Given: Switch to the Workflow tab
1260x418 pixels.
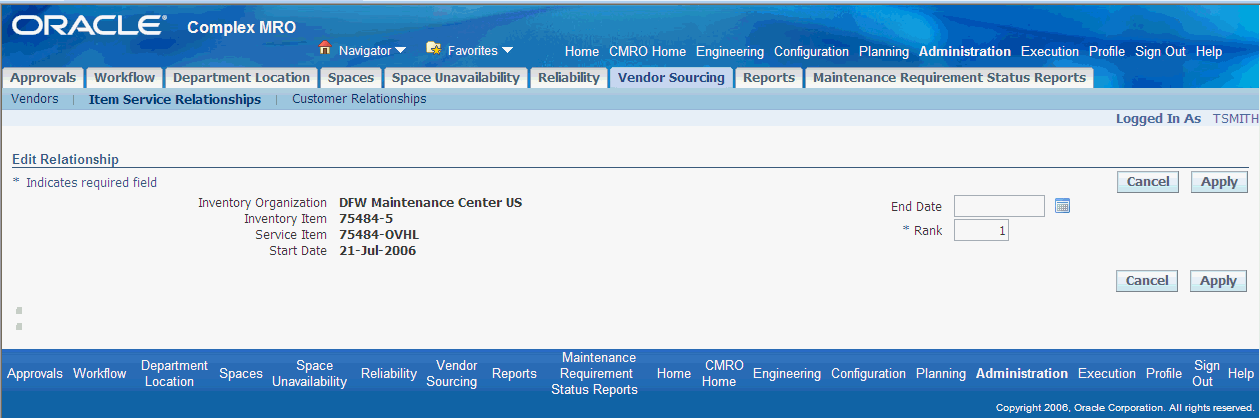Looking at the screenshot, I should click(x=125, y=77).
